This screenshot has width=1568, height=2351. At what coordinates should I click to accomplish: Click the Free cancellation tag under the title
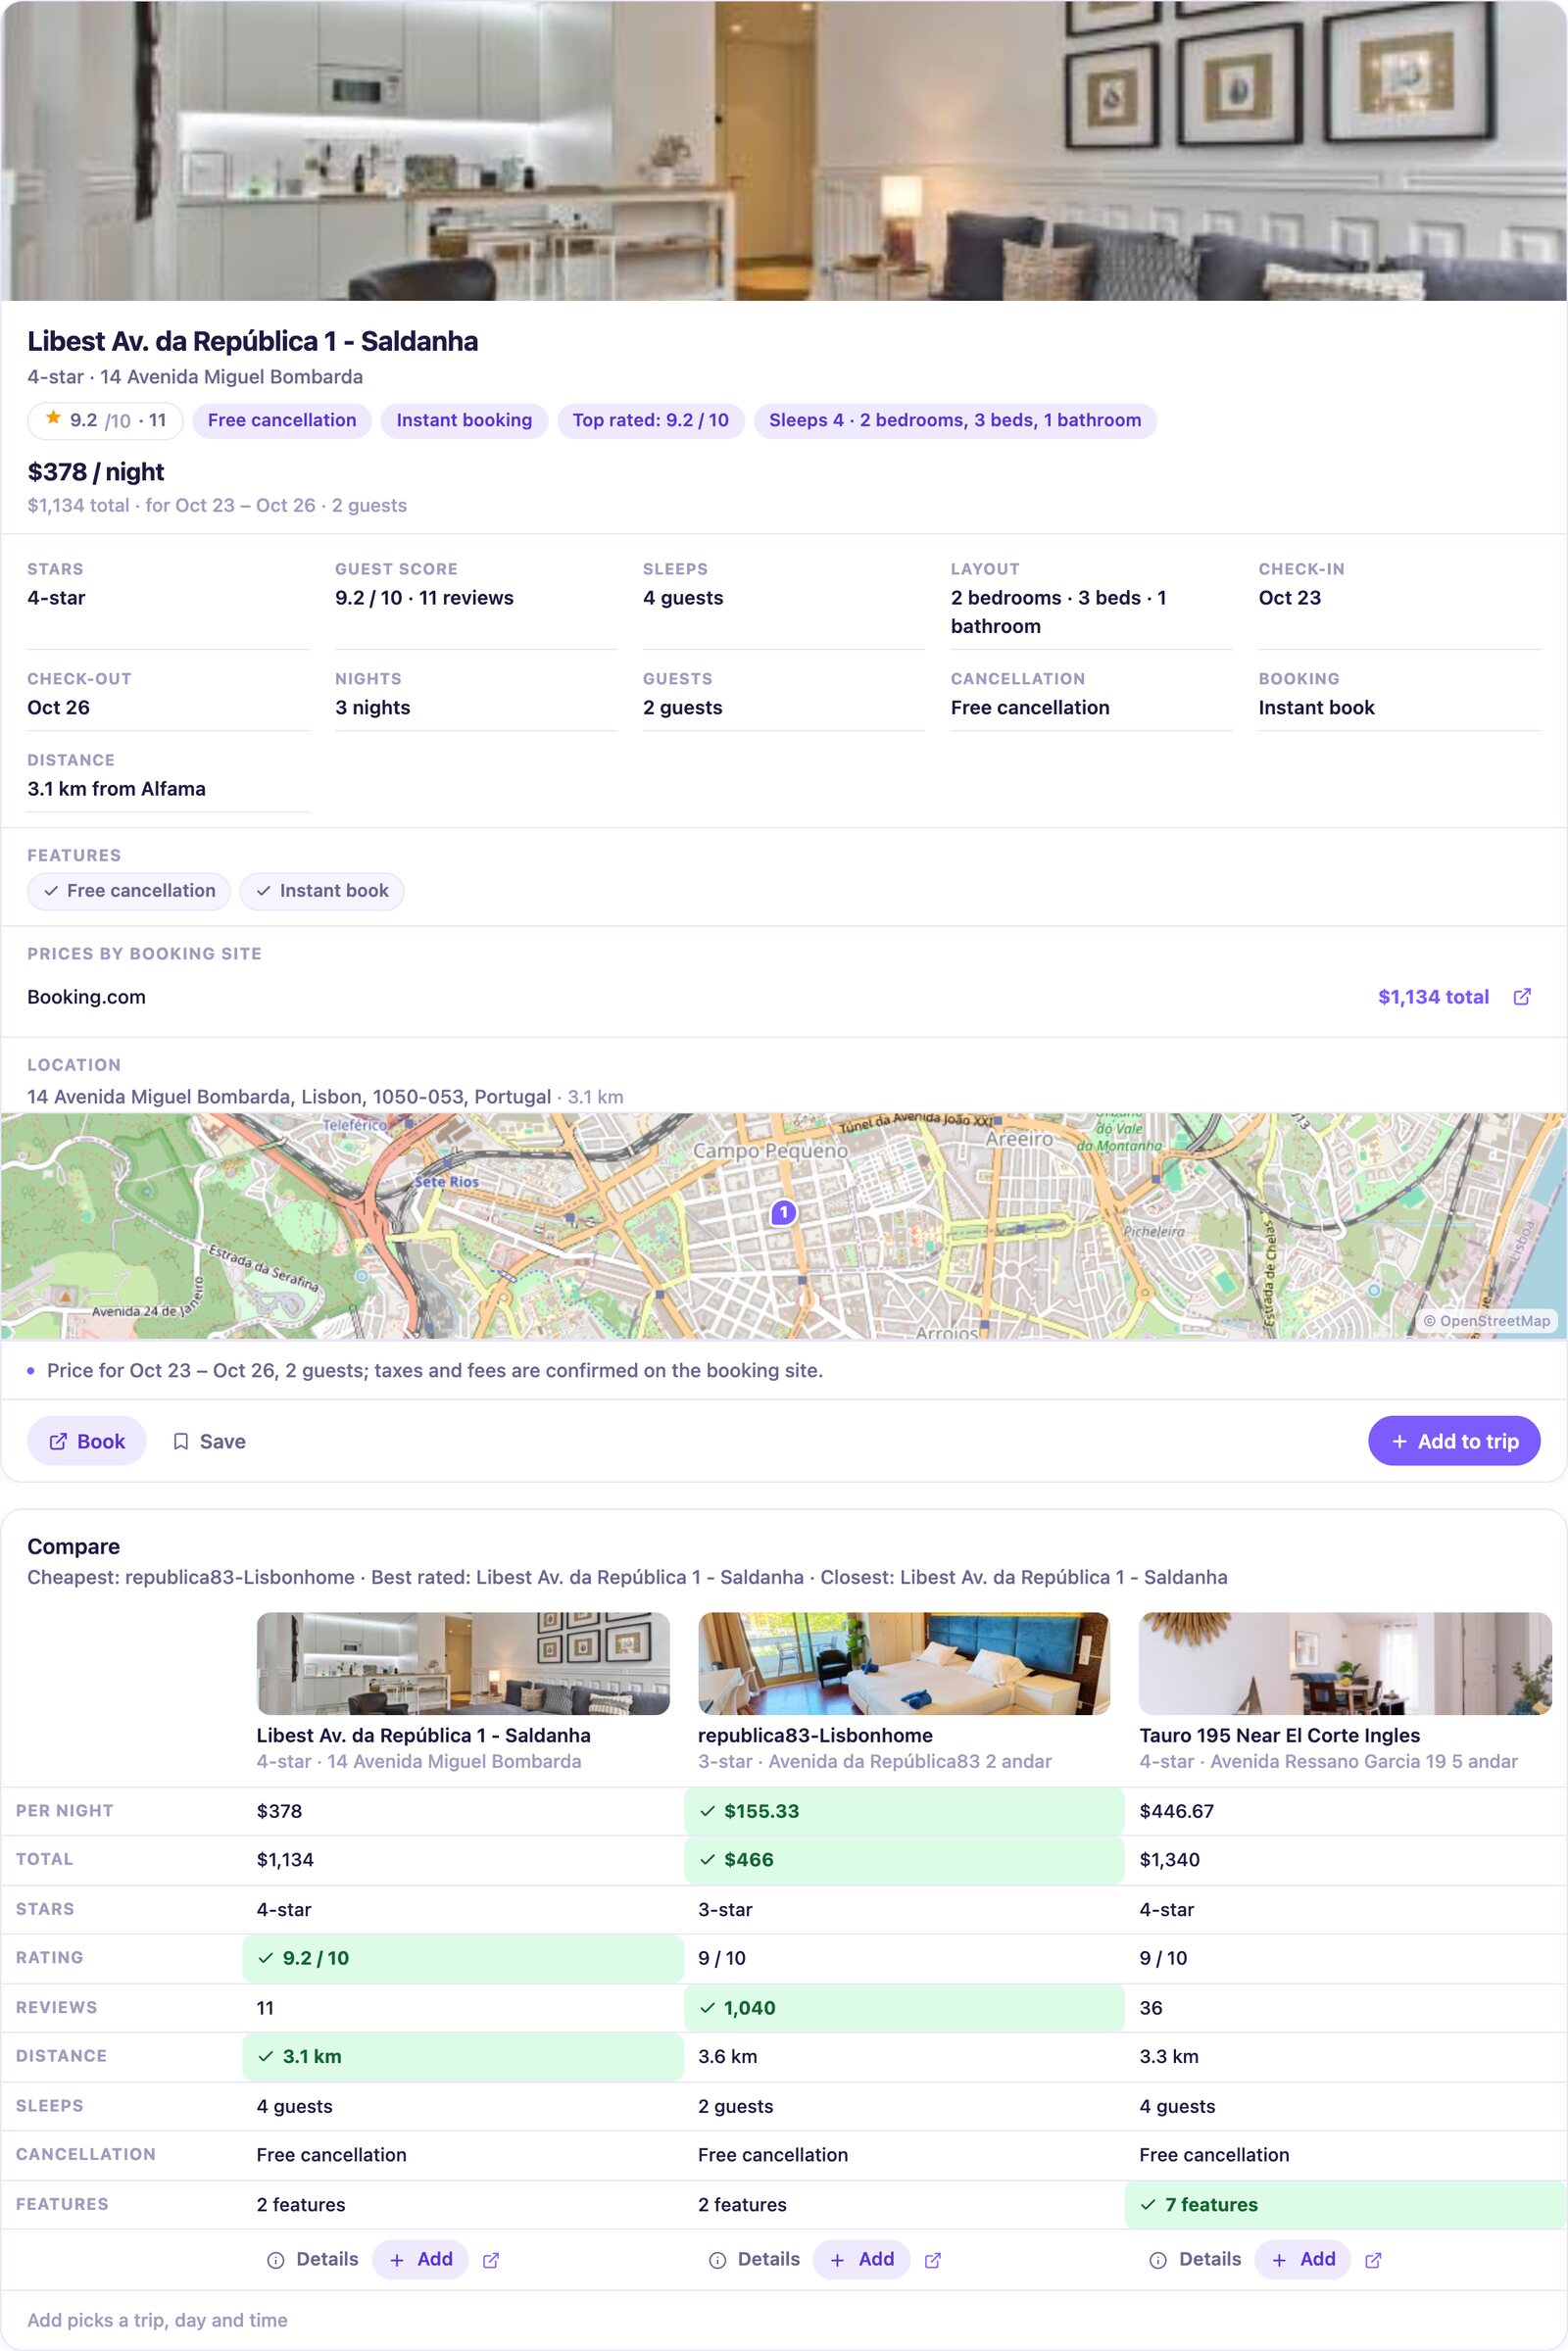click(x=282, y=420)
